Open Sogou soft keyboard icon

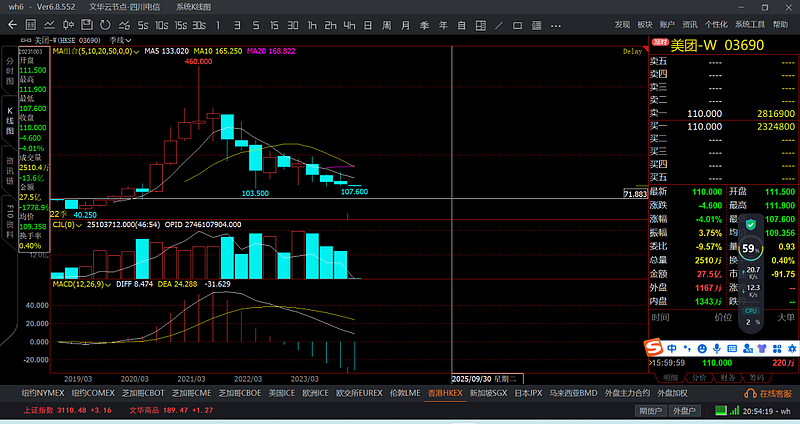732,348
